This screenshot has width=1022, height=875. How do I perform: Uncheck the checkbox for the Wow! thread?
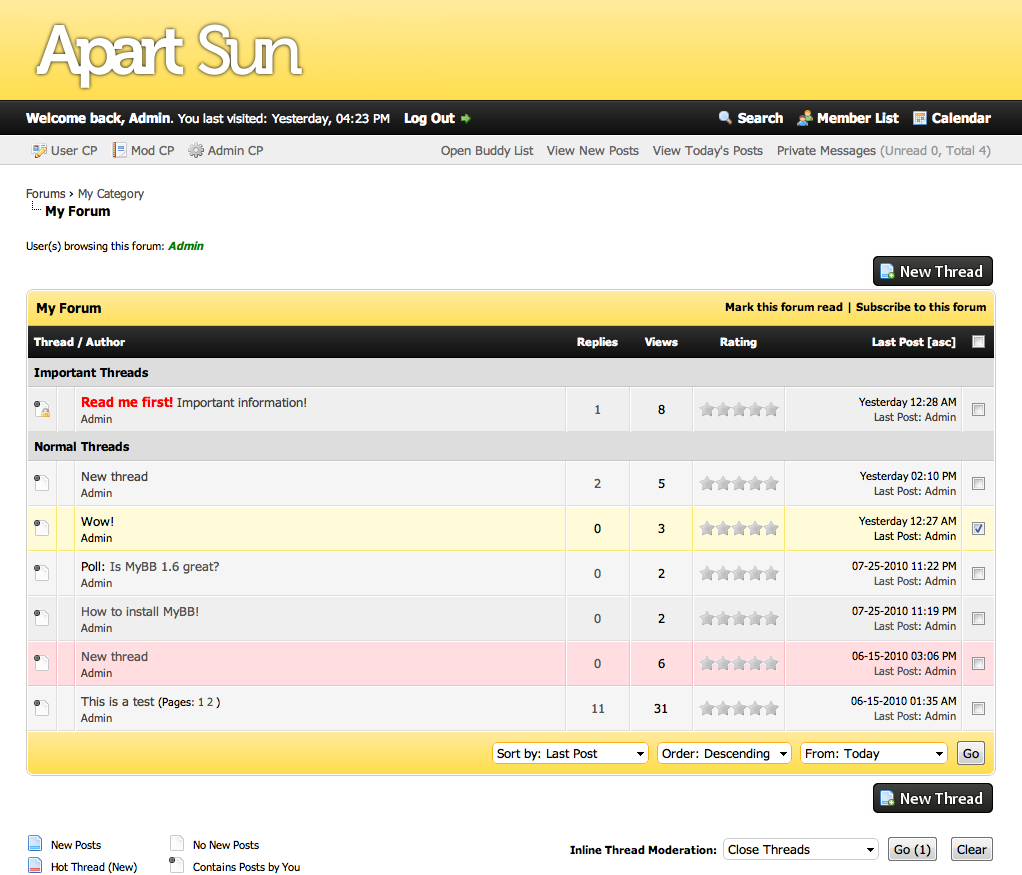click(x=978, y=528)
